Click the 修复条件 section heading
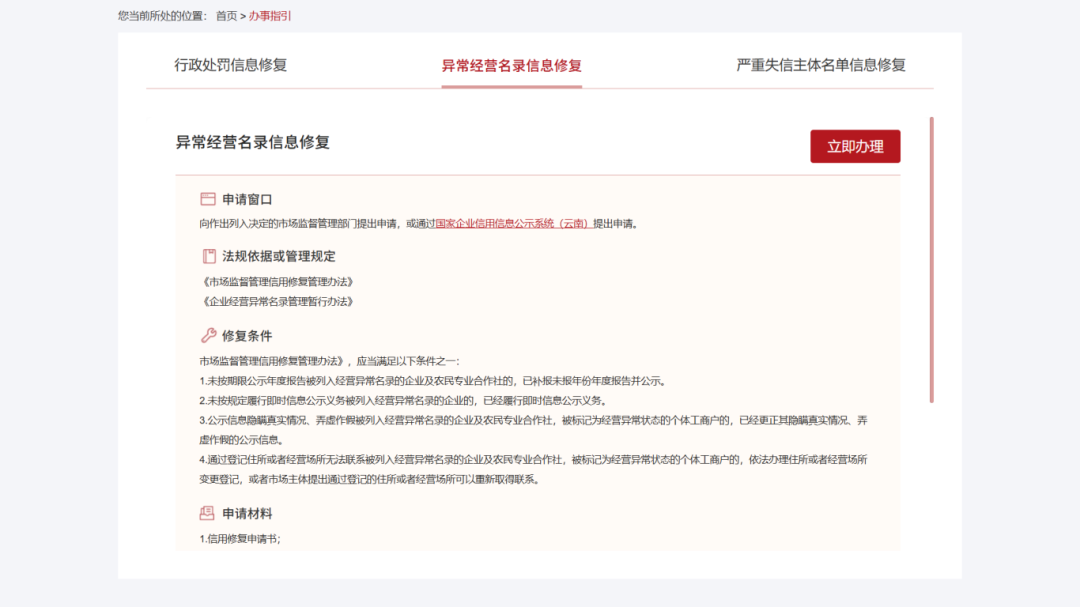Image resolution: width=1080 pixels, height=607 pixels. (x=247, y=336)
